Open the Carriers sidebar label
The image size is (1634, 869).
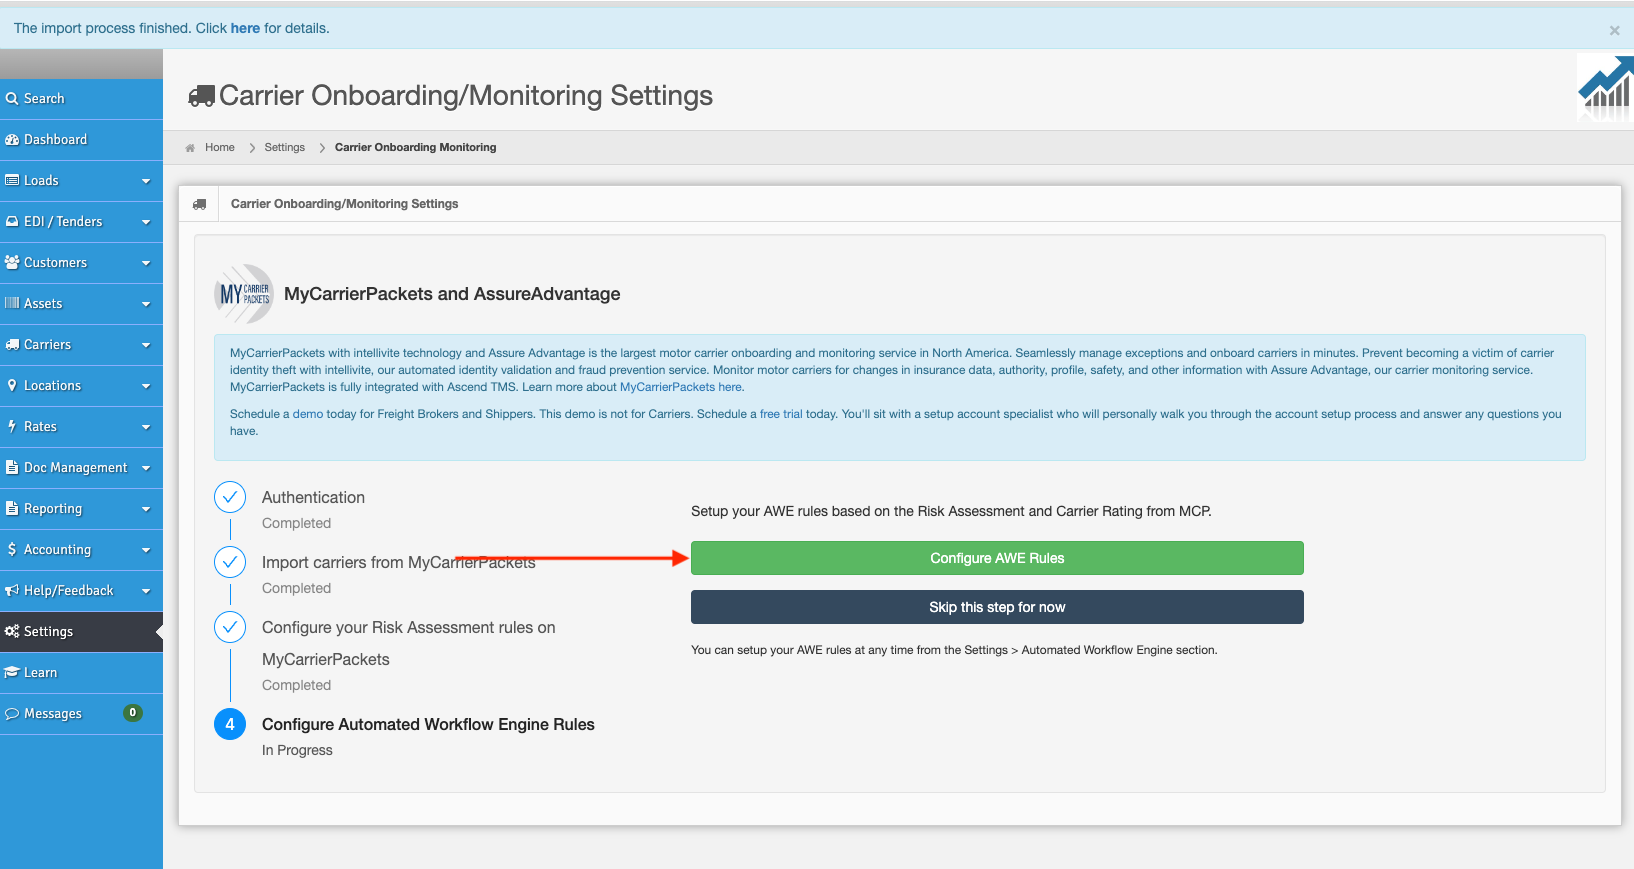click(47, 344)
